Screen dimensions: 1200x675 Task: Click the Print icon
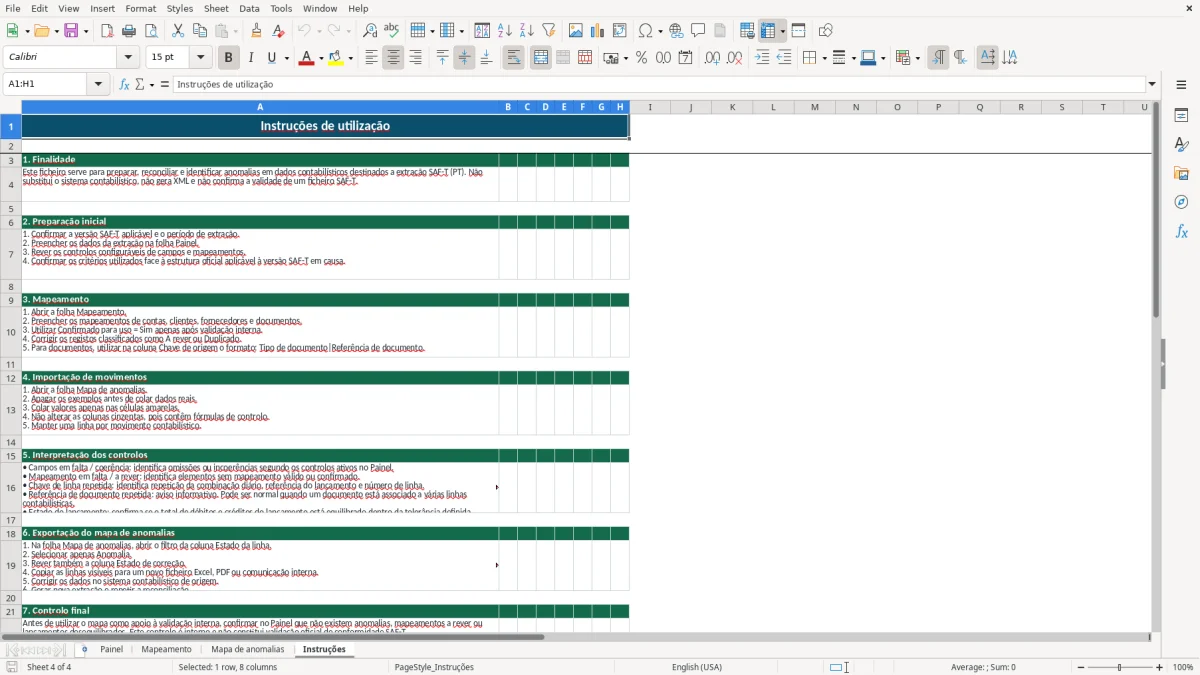pyautogui.click(x=129, y=31)
